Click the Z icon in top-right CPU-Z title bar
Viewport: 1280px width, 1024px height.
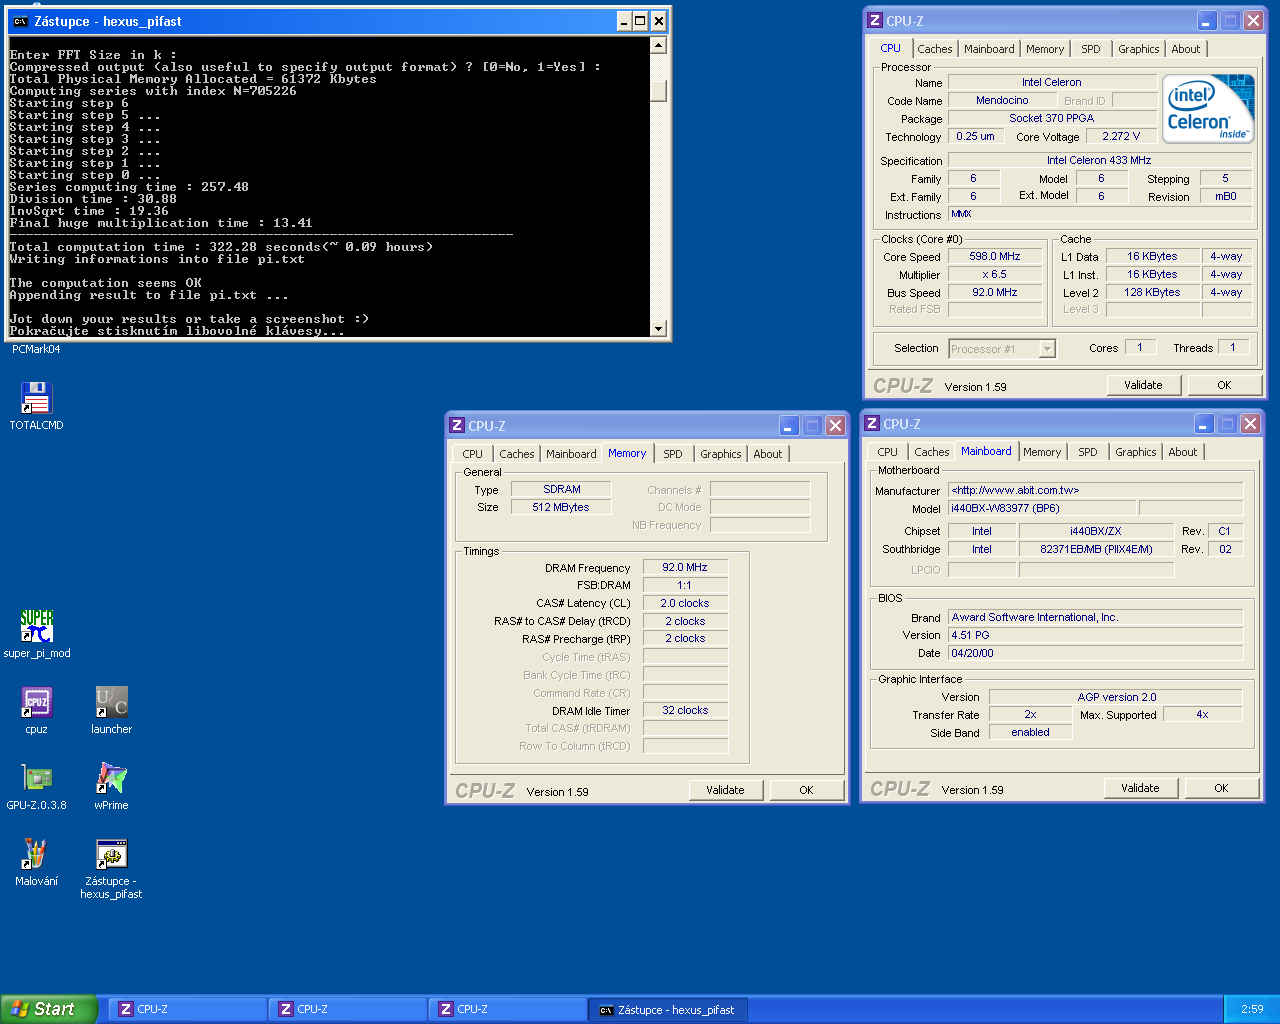click(875, 20)
